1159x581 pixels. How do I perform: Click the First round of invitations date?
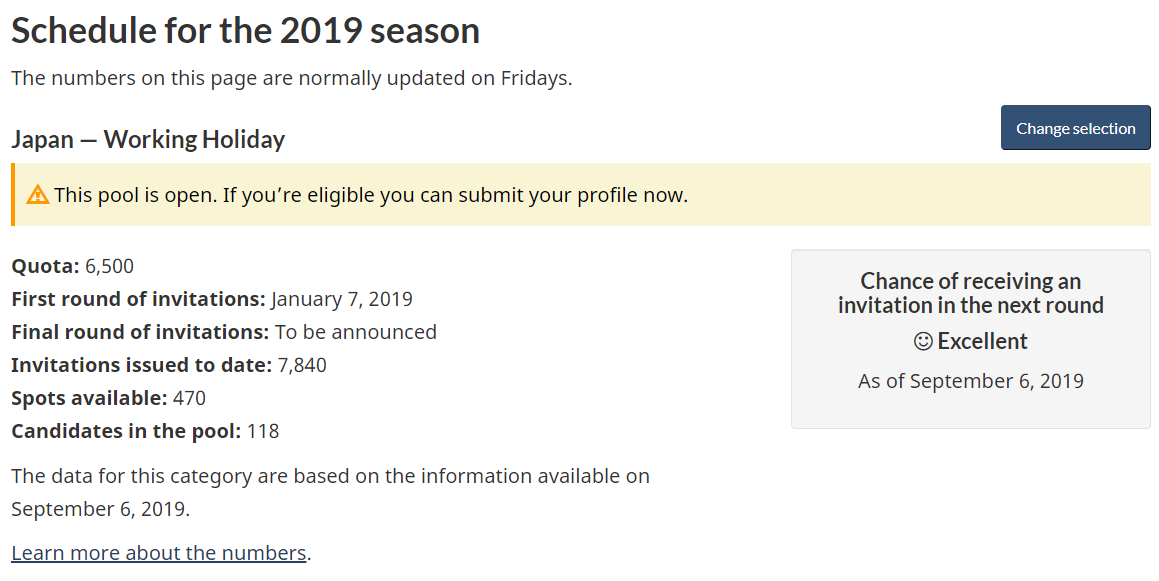pos(341,299)
